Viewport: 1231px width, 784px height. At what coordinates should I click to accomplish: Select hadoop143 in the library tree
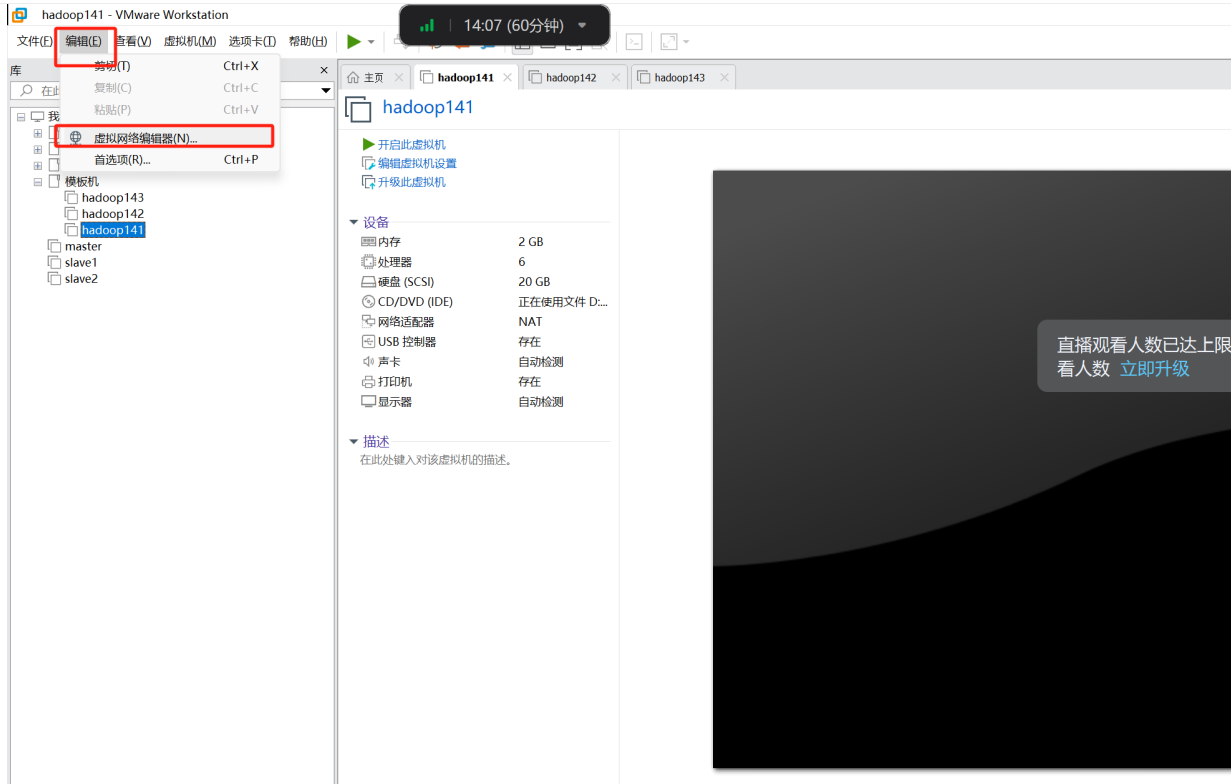(113, 198)
